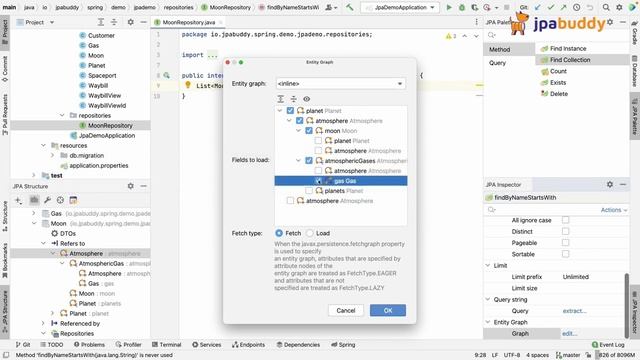Enable the Sortable checkbox
This screenshot has width=640, height=360.
pyautogui.click(x=565, y=254)
